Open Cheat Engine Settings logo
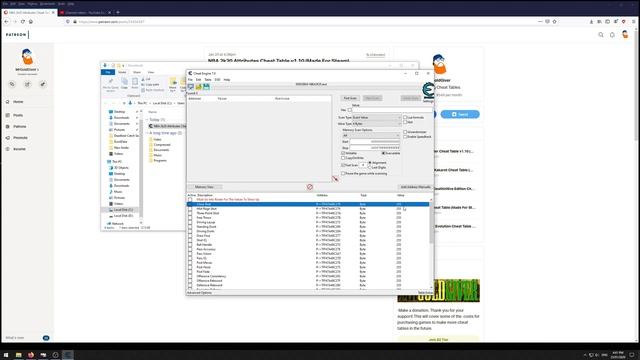640x360 pixels. (428, 91)
